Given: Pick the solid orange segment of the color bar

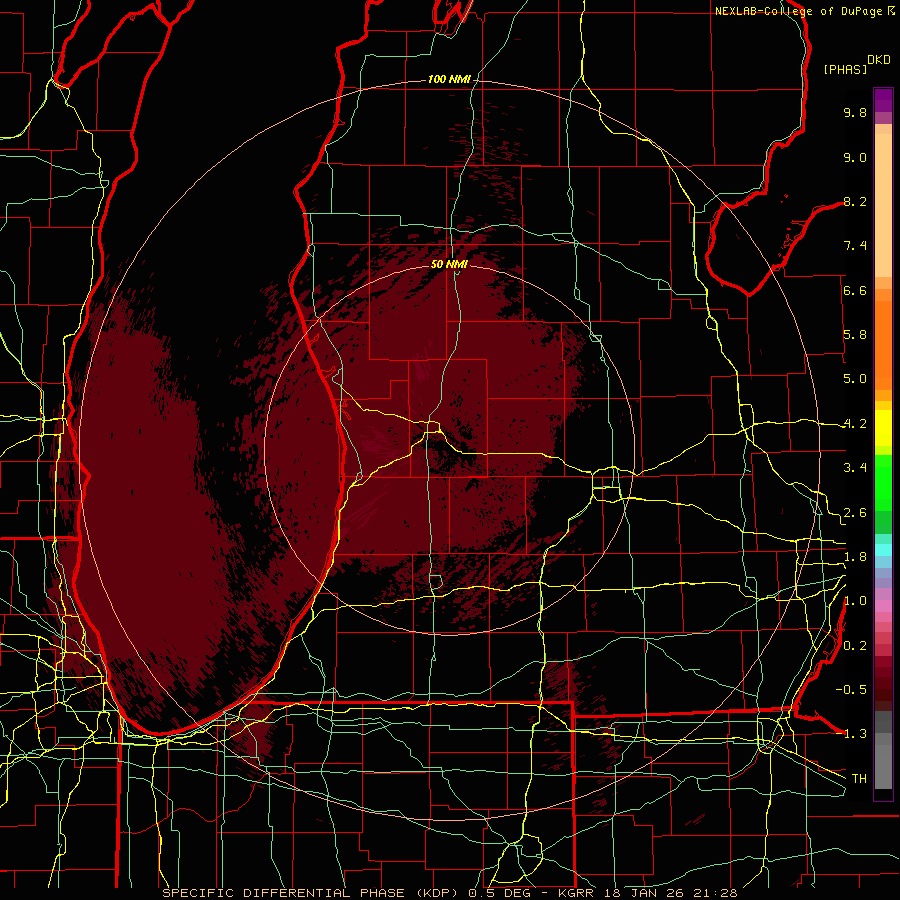Looking at the screenshot, I should tap(883, 344).
